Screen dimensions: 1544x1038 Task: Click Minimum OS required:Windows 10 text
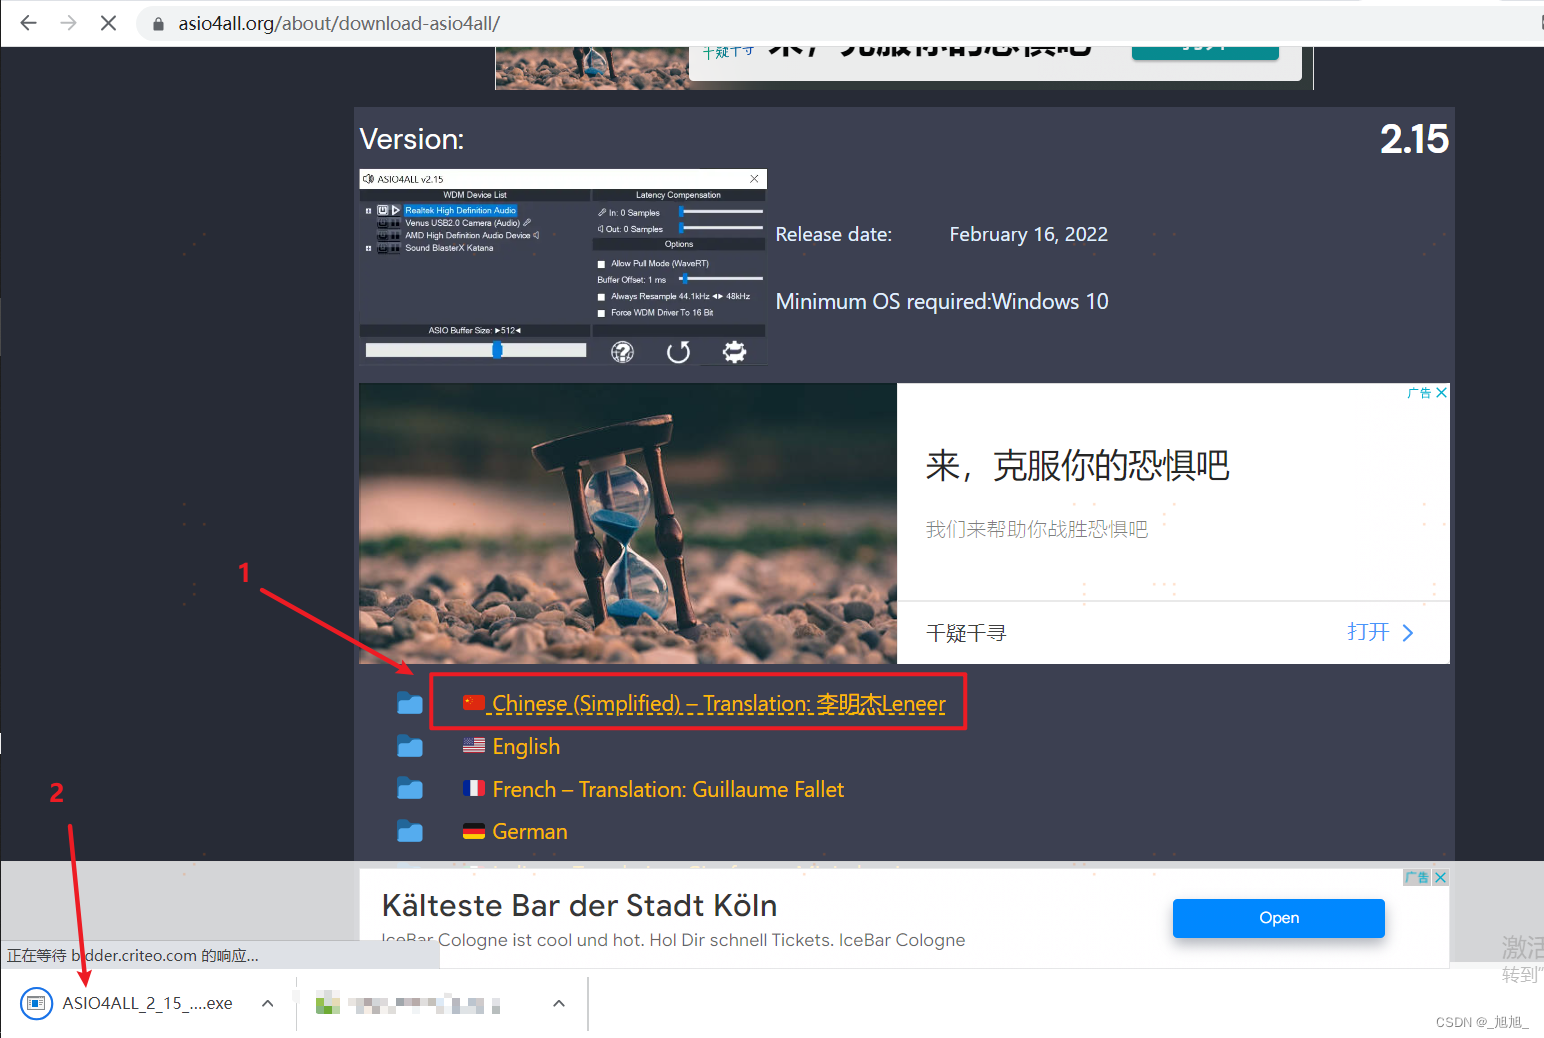(x=942, y=301)
